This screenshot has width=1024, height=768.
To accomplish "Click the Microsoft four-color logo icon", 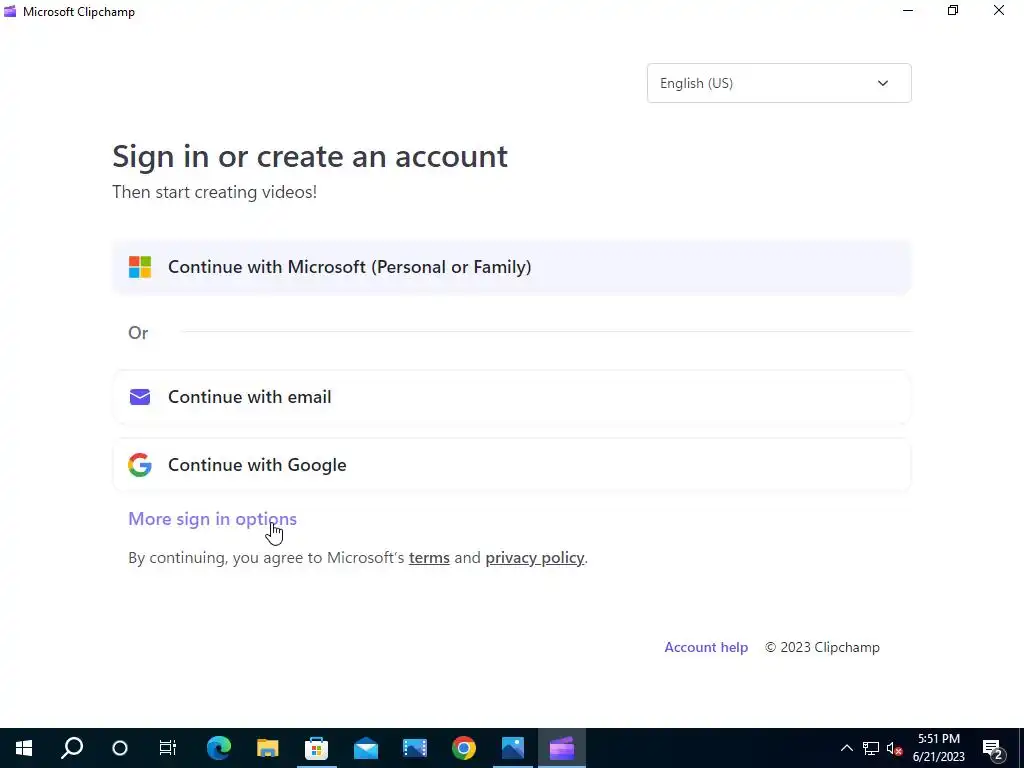I will (x=140, y=267).
